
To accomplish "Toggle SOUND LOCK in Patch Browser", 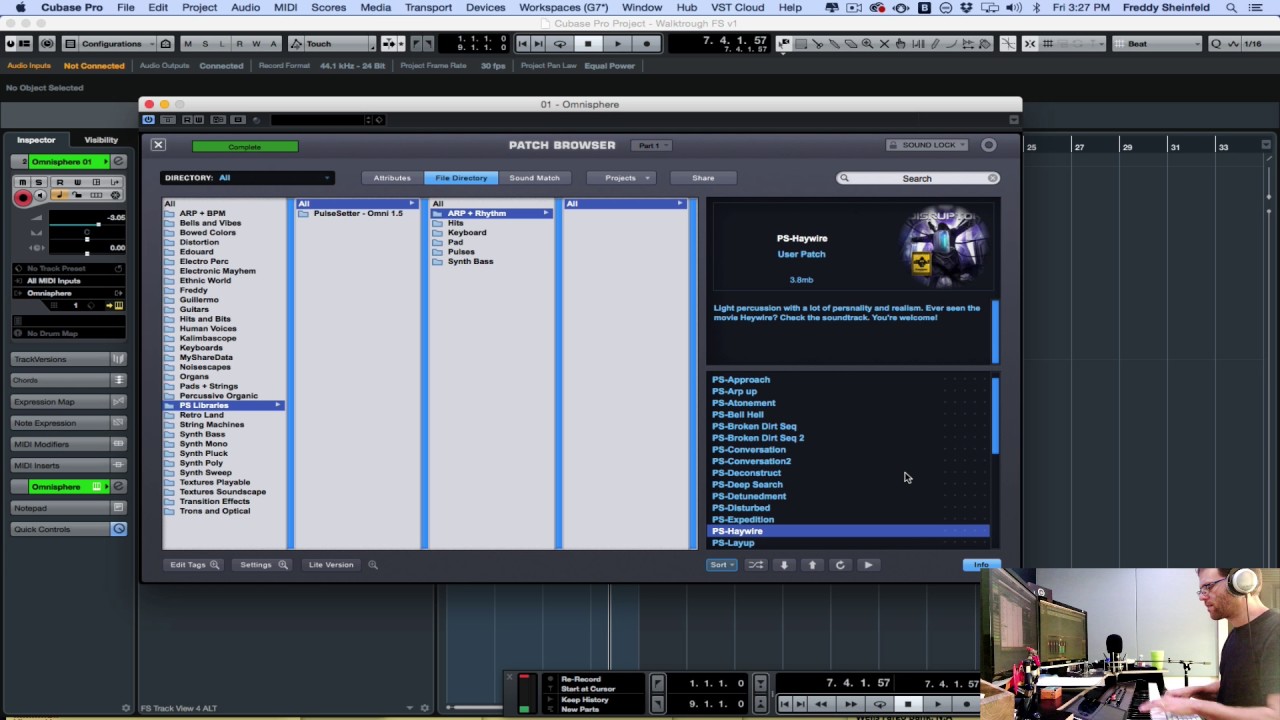I will coord(927,145).
